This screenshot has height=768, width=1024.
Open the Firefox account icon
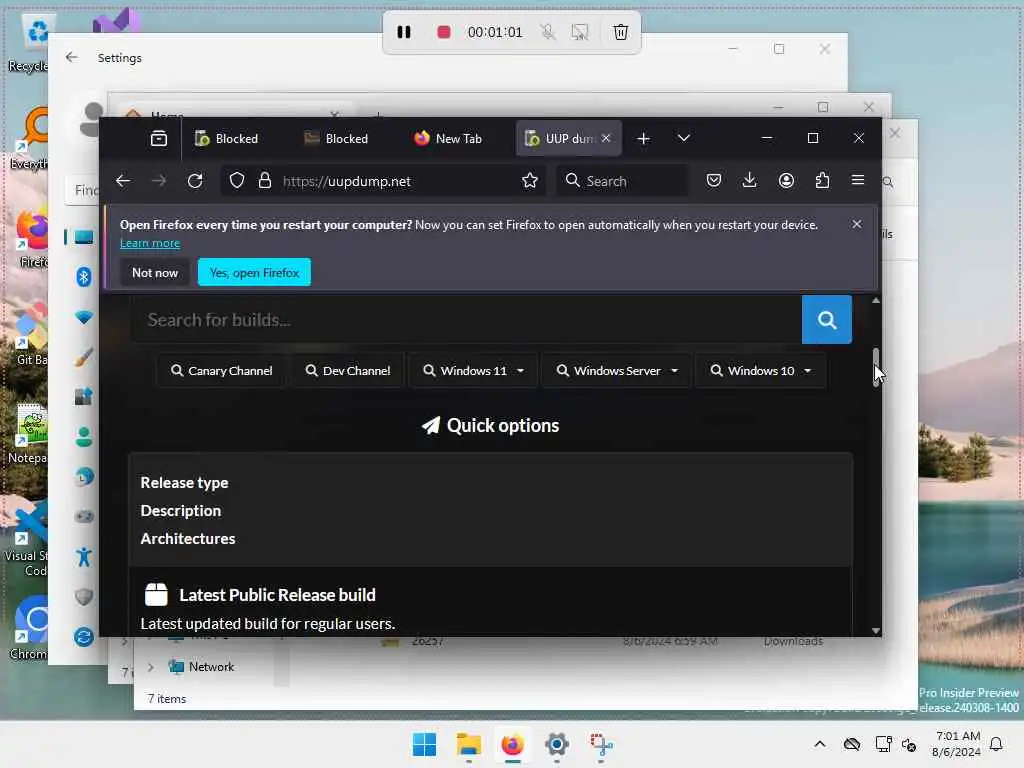pyautogui.click(x=786, y=181)
